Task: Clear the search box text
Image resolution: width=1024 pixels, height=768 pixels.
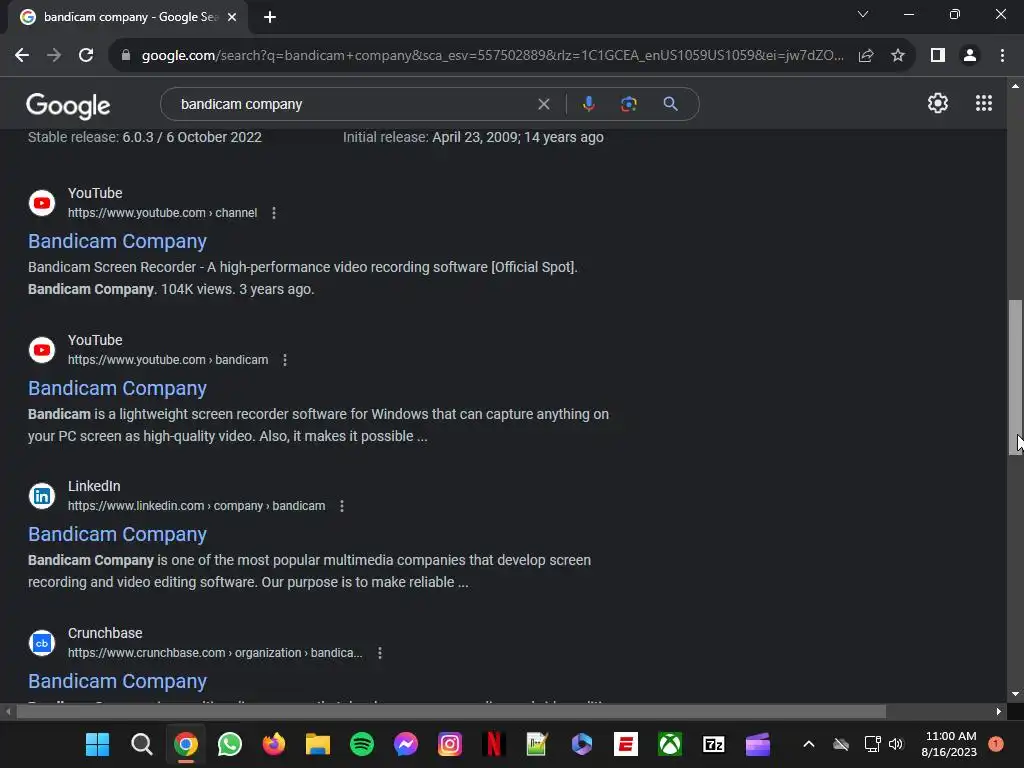Action: coord(543,104)
